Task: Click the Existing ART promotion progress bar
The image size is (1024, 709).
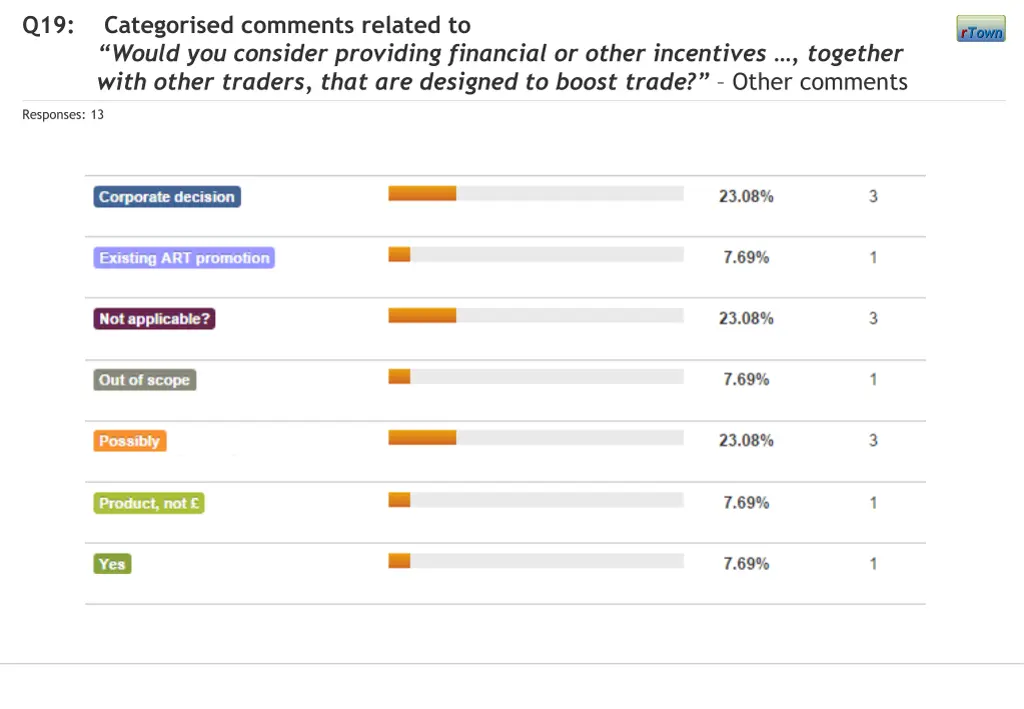Action: (535, 255)
